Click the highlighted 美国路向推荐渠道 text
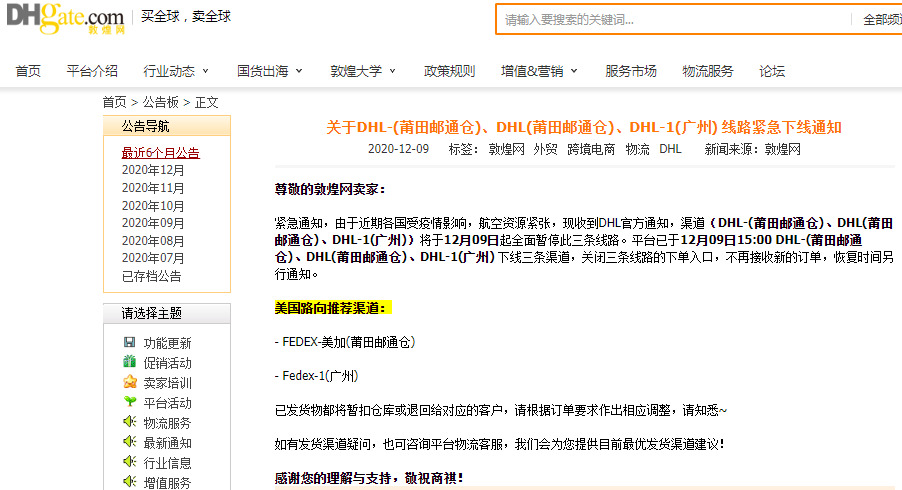Screen dimensions: 902x490 coord(331,308)
